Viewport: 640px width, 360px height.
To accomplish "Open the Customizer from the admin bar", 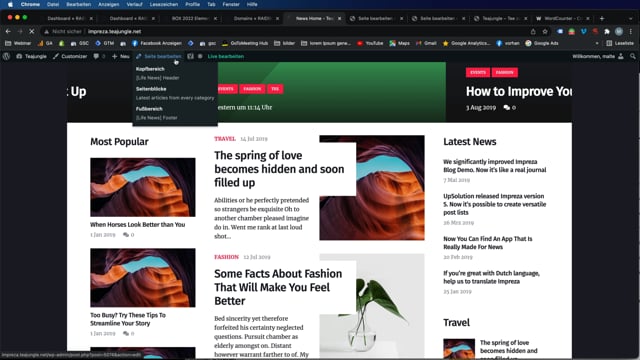I will pos(70,56).
